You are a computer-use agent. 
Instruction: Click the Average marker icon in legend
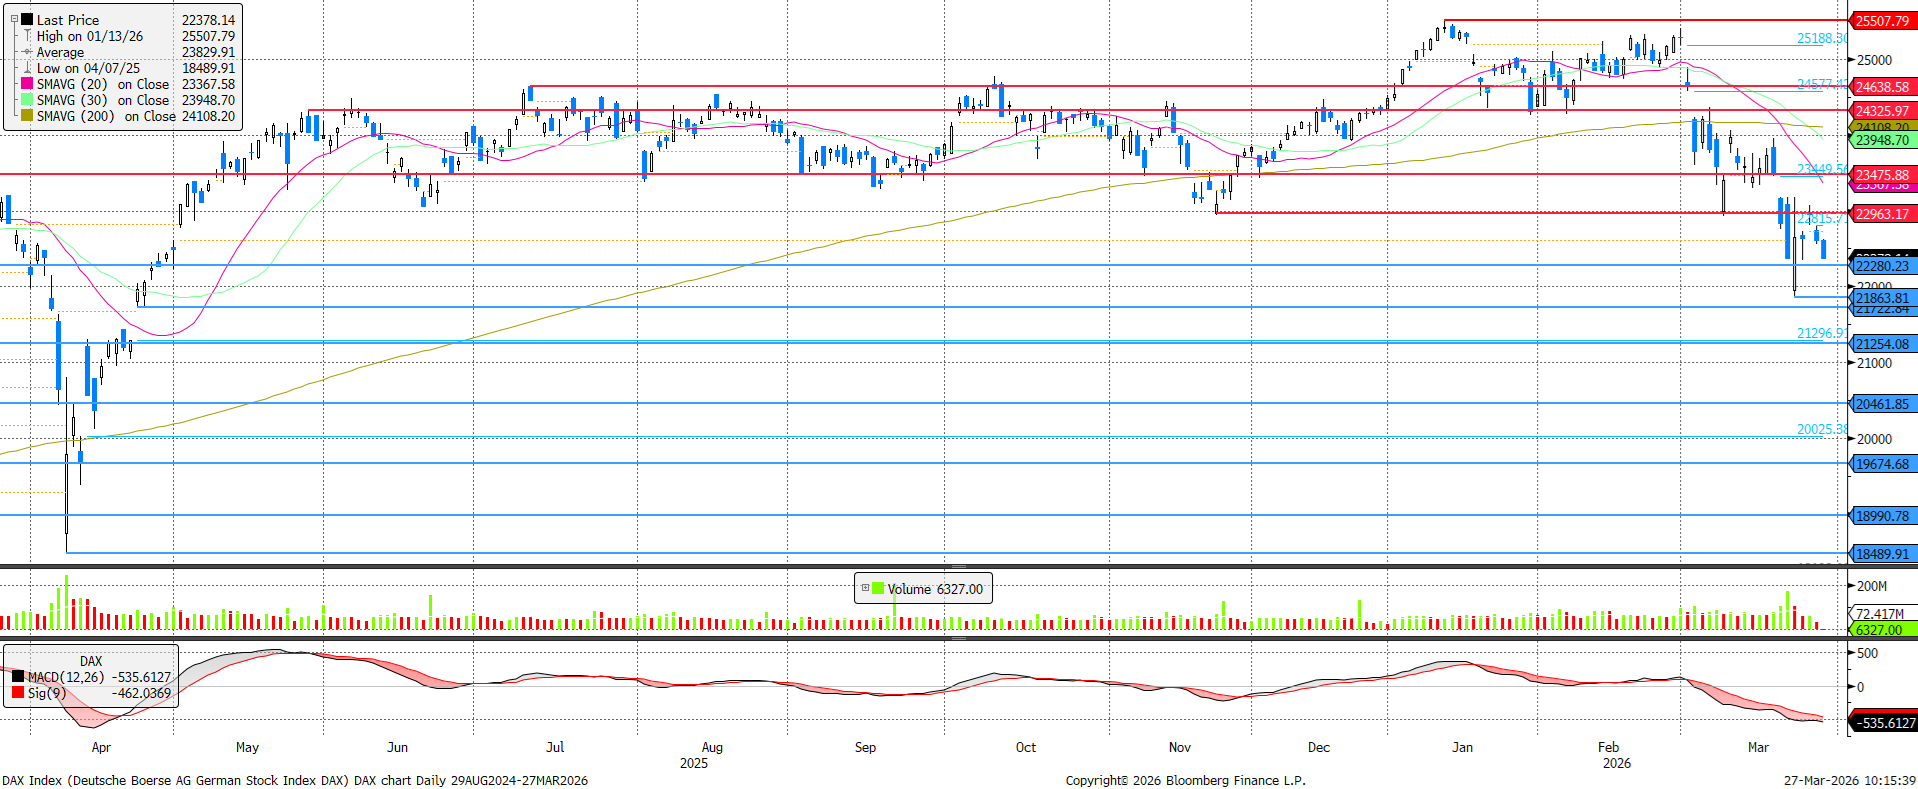(x=27, y=52)
